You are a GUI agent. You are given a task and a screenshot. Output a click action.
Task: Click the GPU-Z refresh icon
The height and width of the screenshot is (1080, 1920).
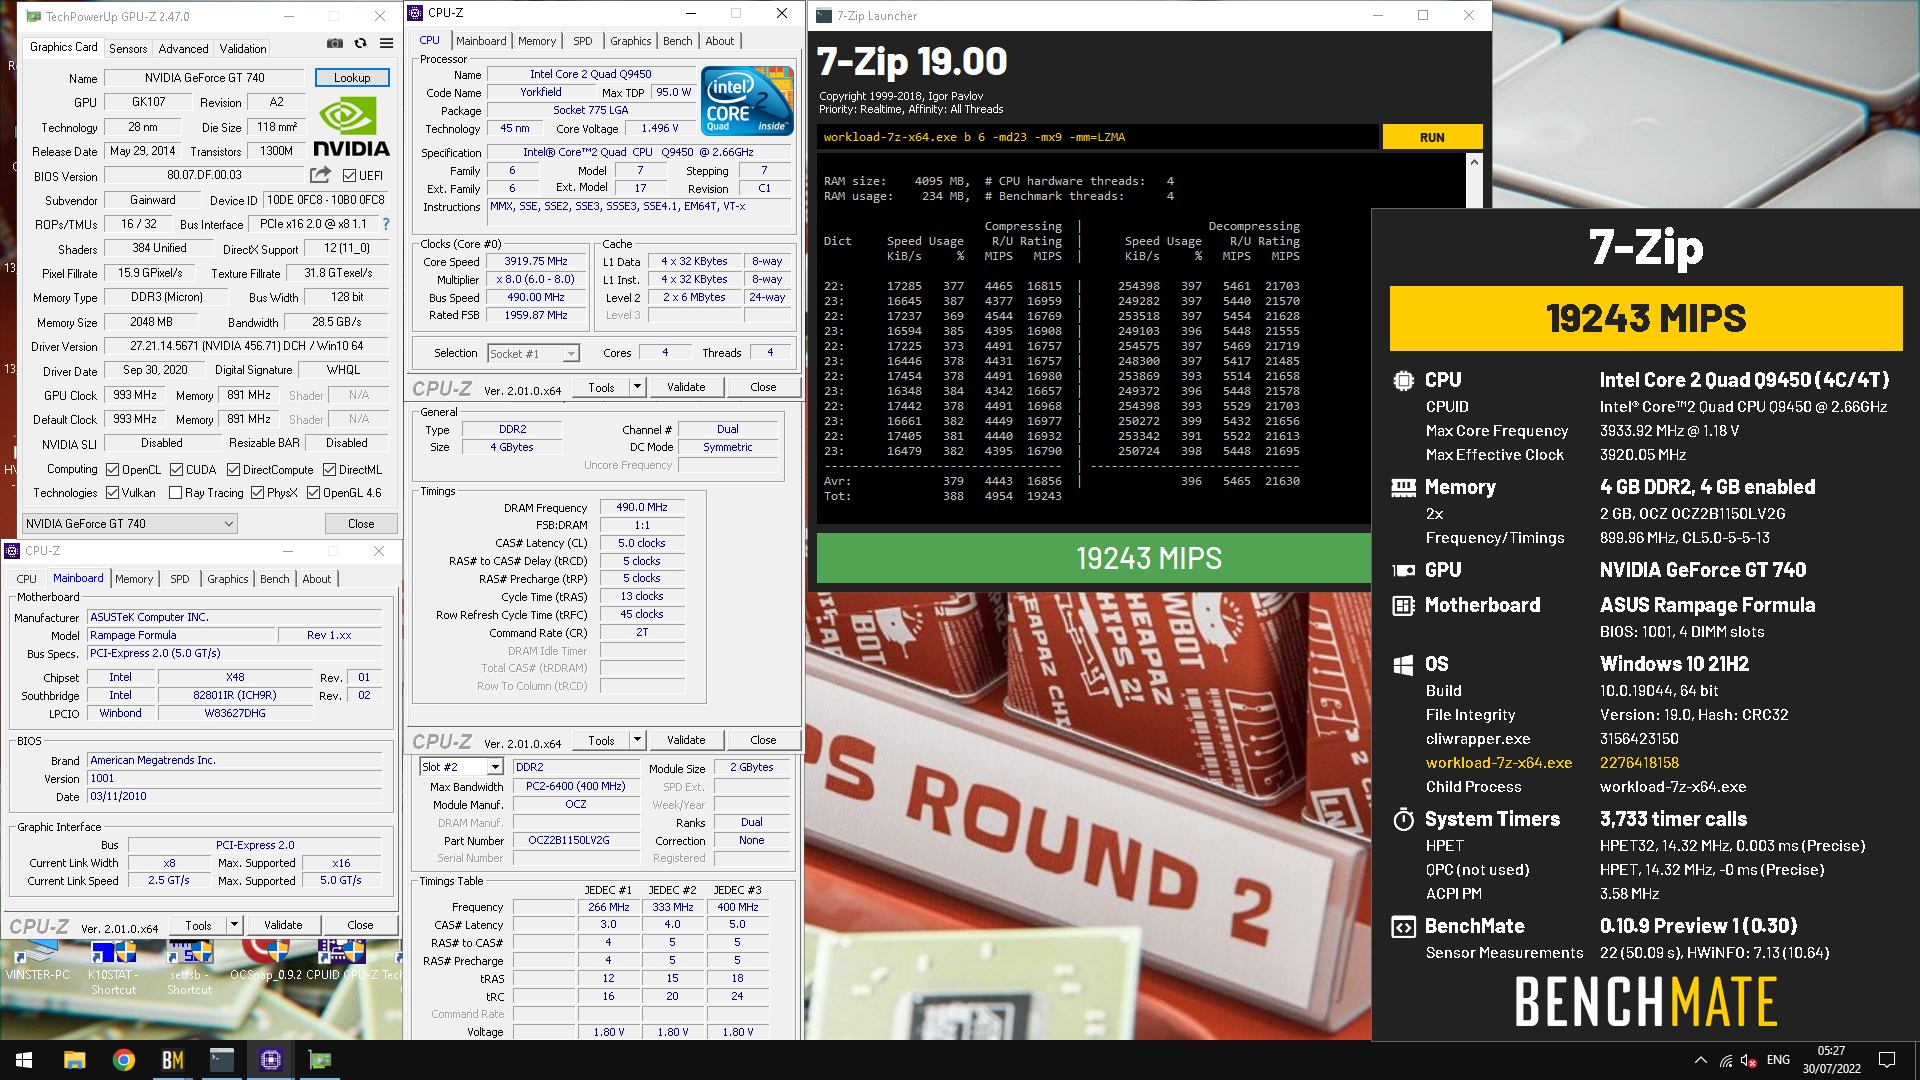360,43
